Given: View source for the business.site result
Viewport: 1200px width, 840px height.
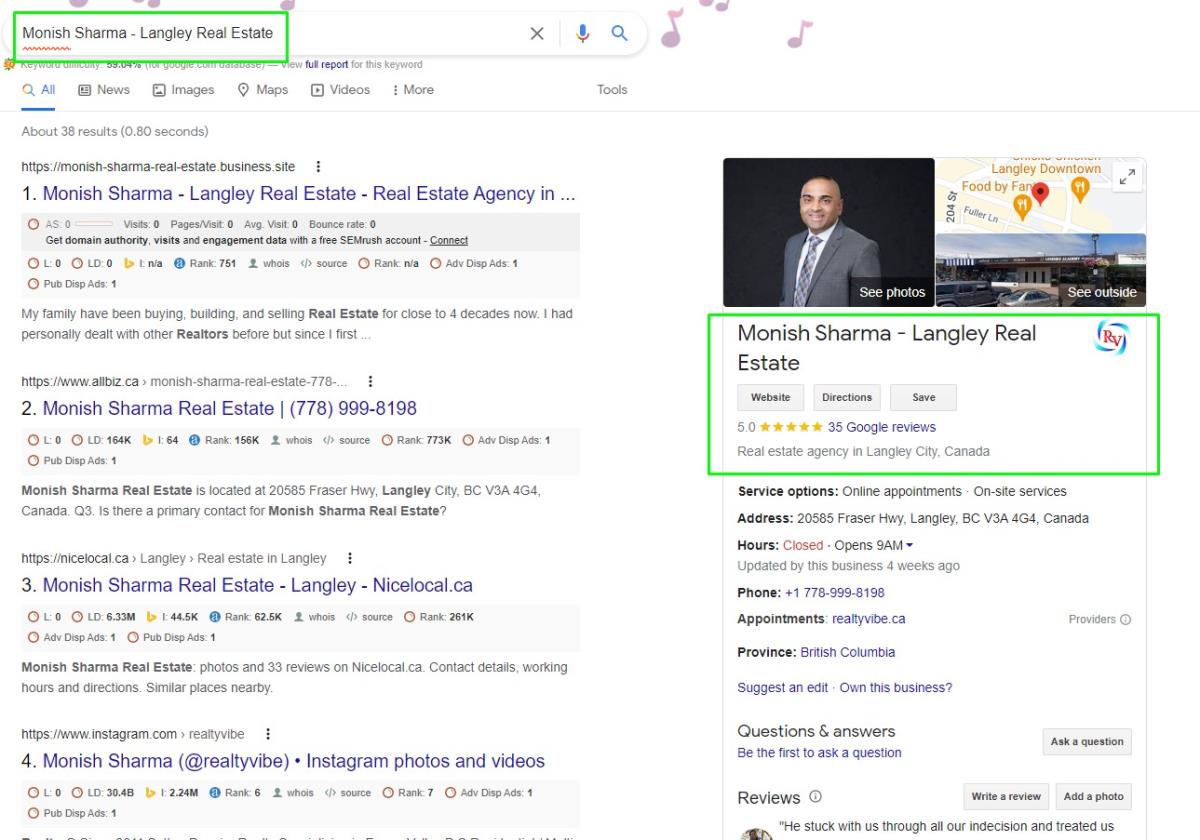Looking at the screenshot, I should click(x=324, y=264).
